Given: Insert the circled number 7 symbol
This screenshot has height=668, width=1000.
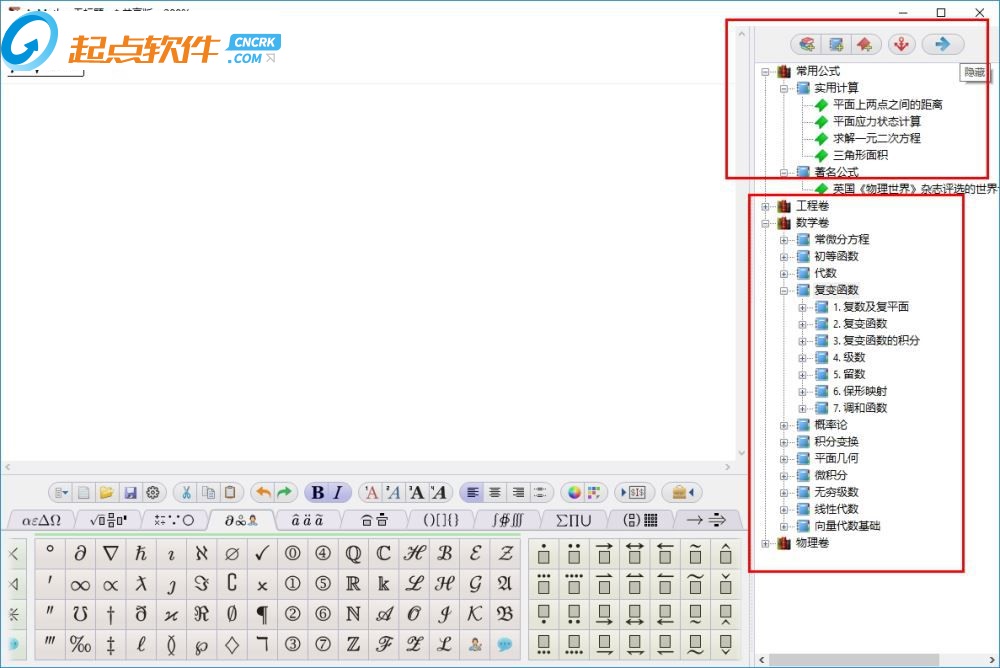Looking at the screenshot, I should (x=323, y=644).
